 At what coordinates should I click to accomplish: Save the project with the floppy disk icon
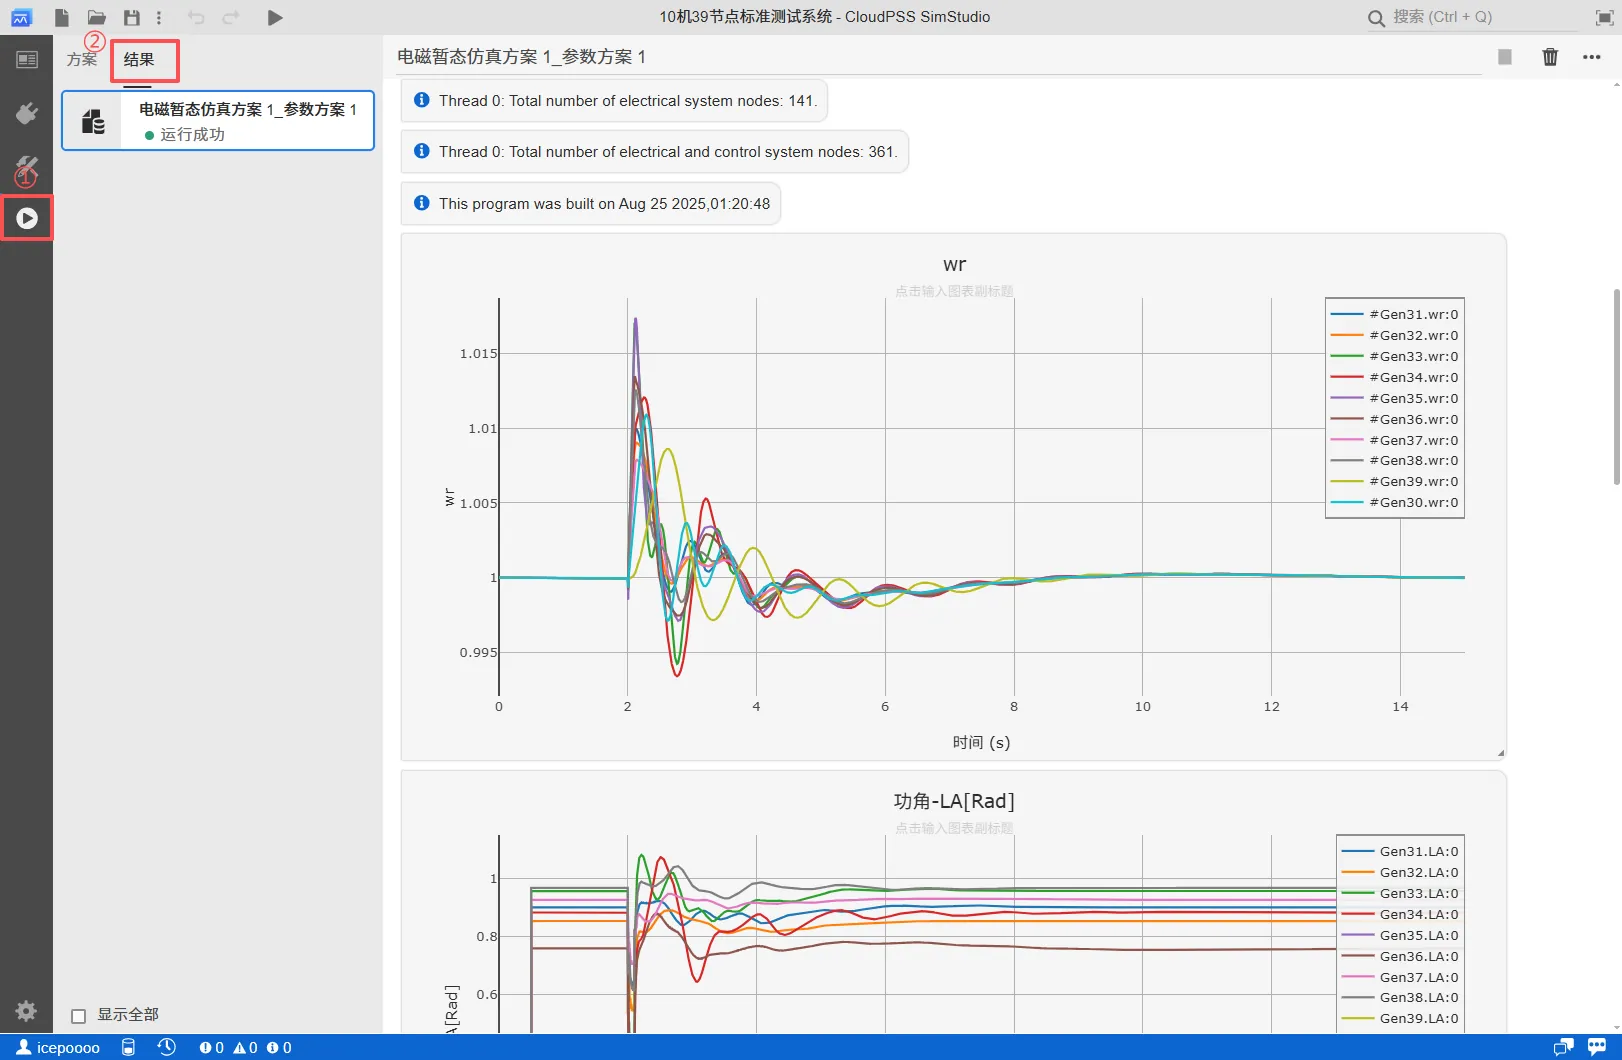(131, 17)
